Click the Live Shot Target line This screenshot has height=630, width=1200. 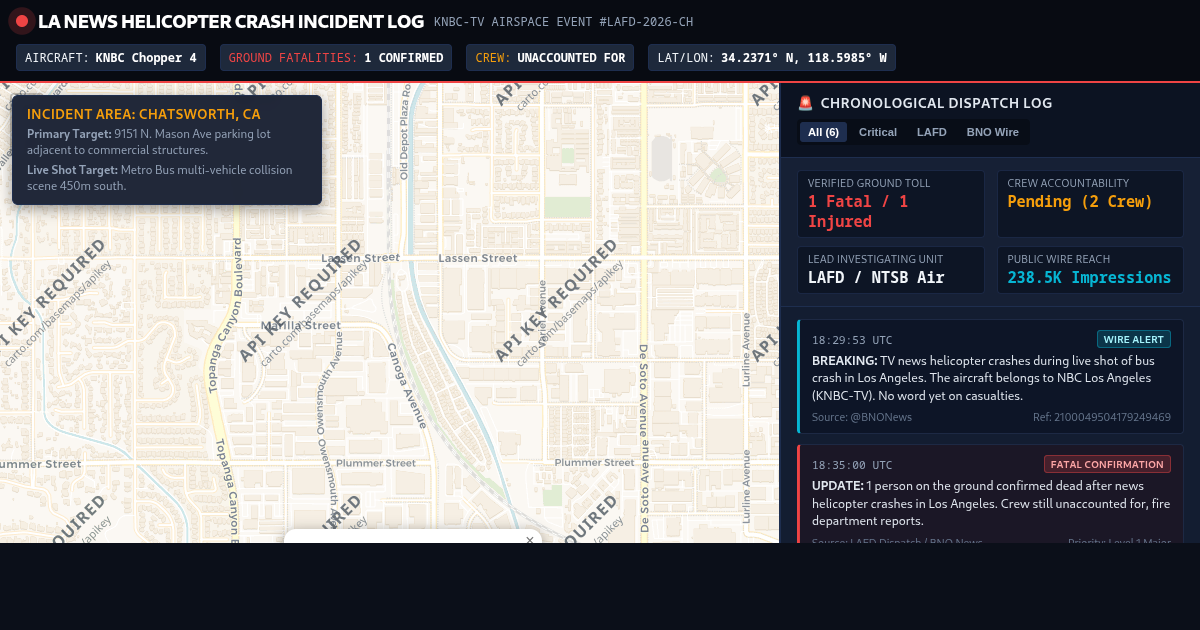pos(160,178)
